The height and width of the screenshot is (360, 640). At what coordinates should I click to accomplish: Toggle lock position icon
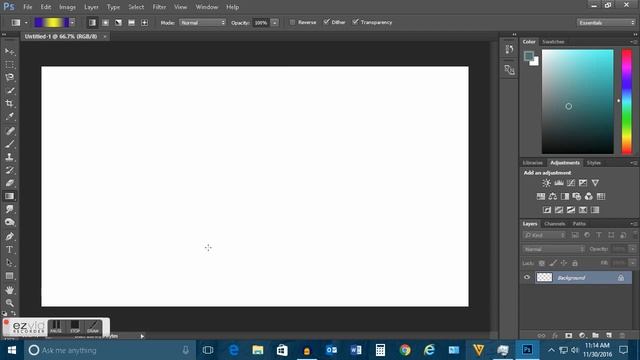(x=564, y=263)
